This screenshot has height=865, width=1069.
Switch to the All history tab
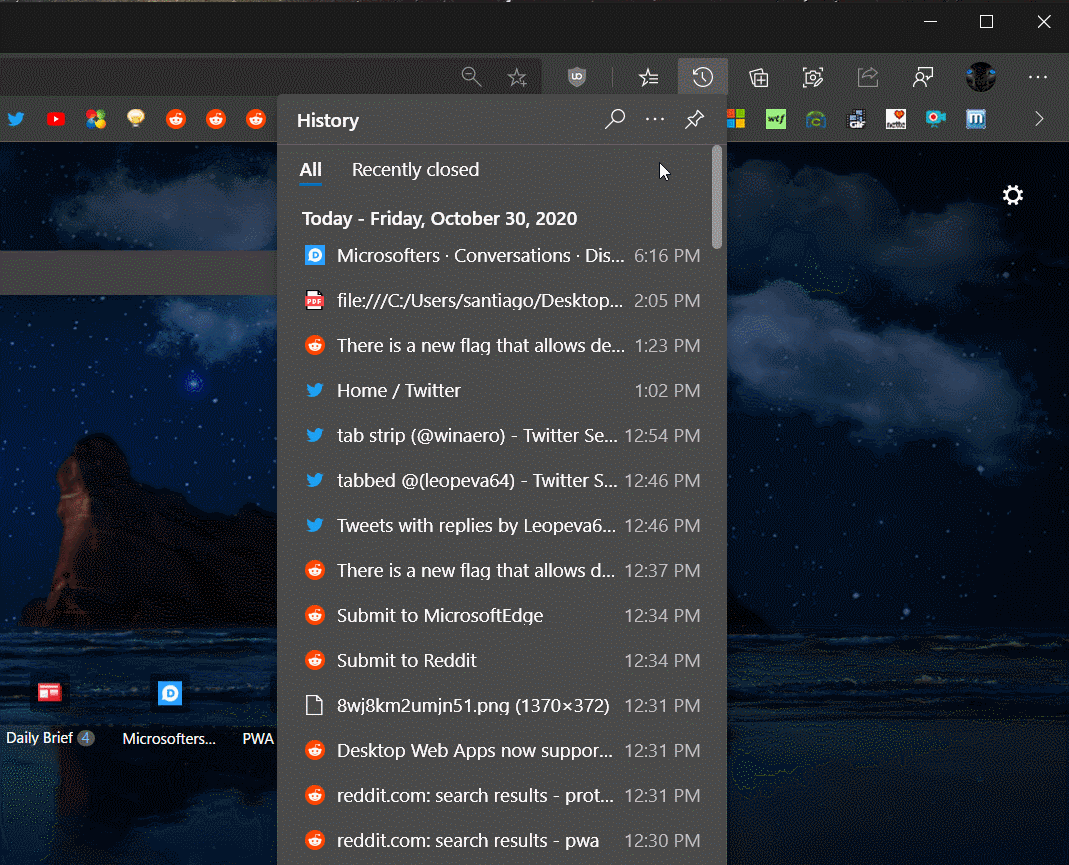(x=310, y=170)
